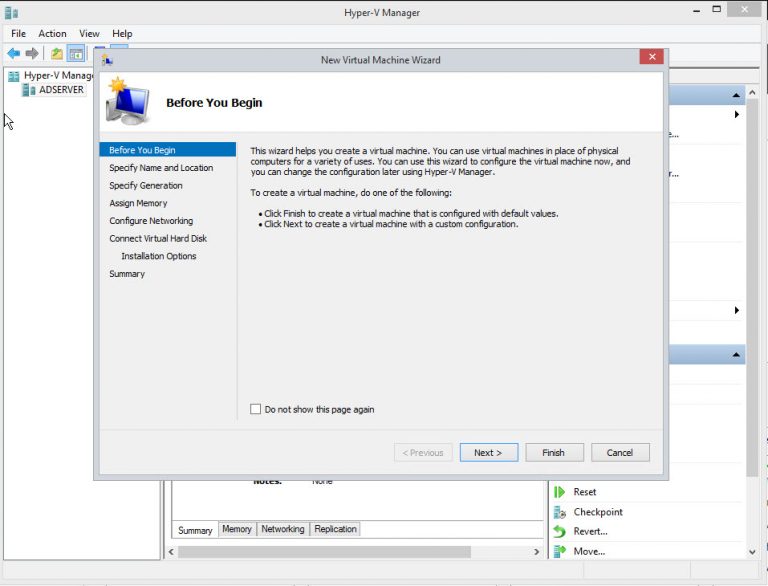Click Revert... in the Actions pane

coord(590,532)
